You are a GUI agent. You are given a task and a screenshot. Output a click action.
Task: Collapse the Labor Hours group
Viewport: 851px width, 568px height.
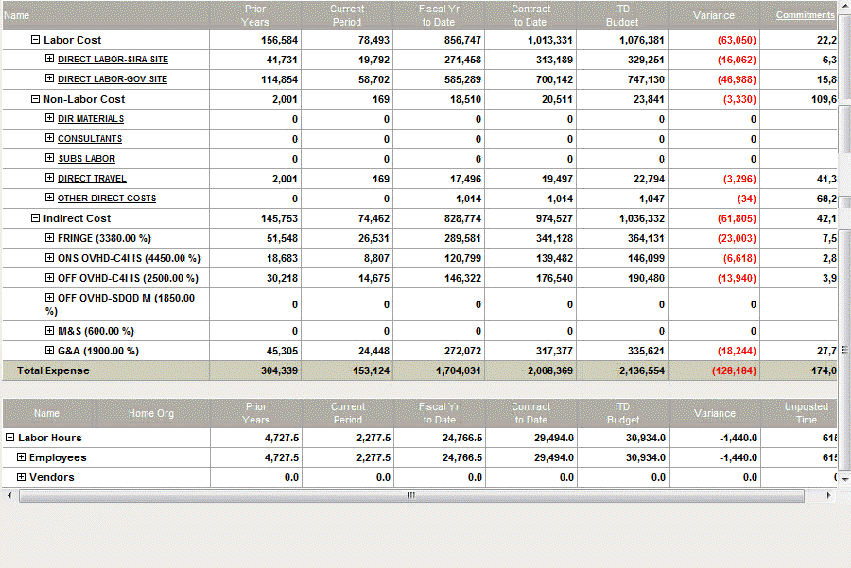tap(11, 438)
